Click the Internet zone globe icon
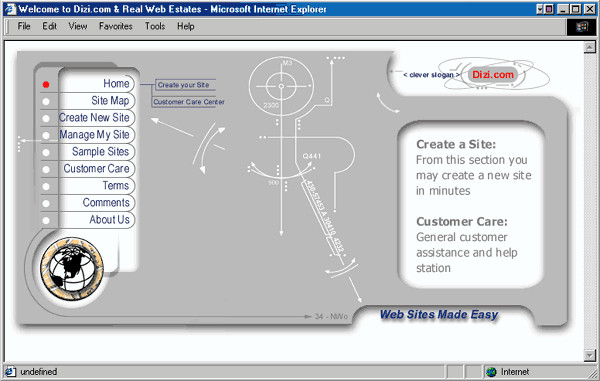The width and height of the screenshot is (600, 381). tap(491, 371)
